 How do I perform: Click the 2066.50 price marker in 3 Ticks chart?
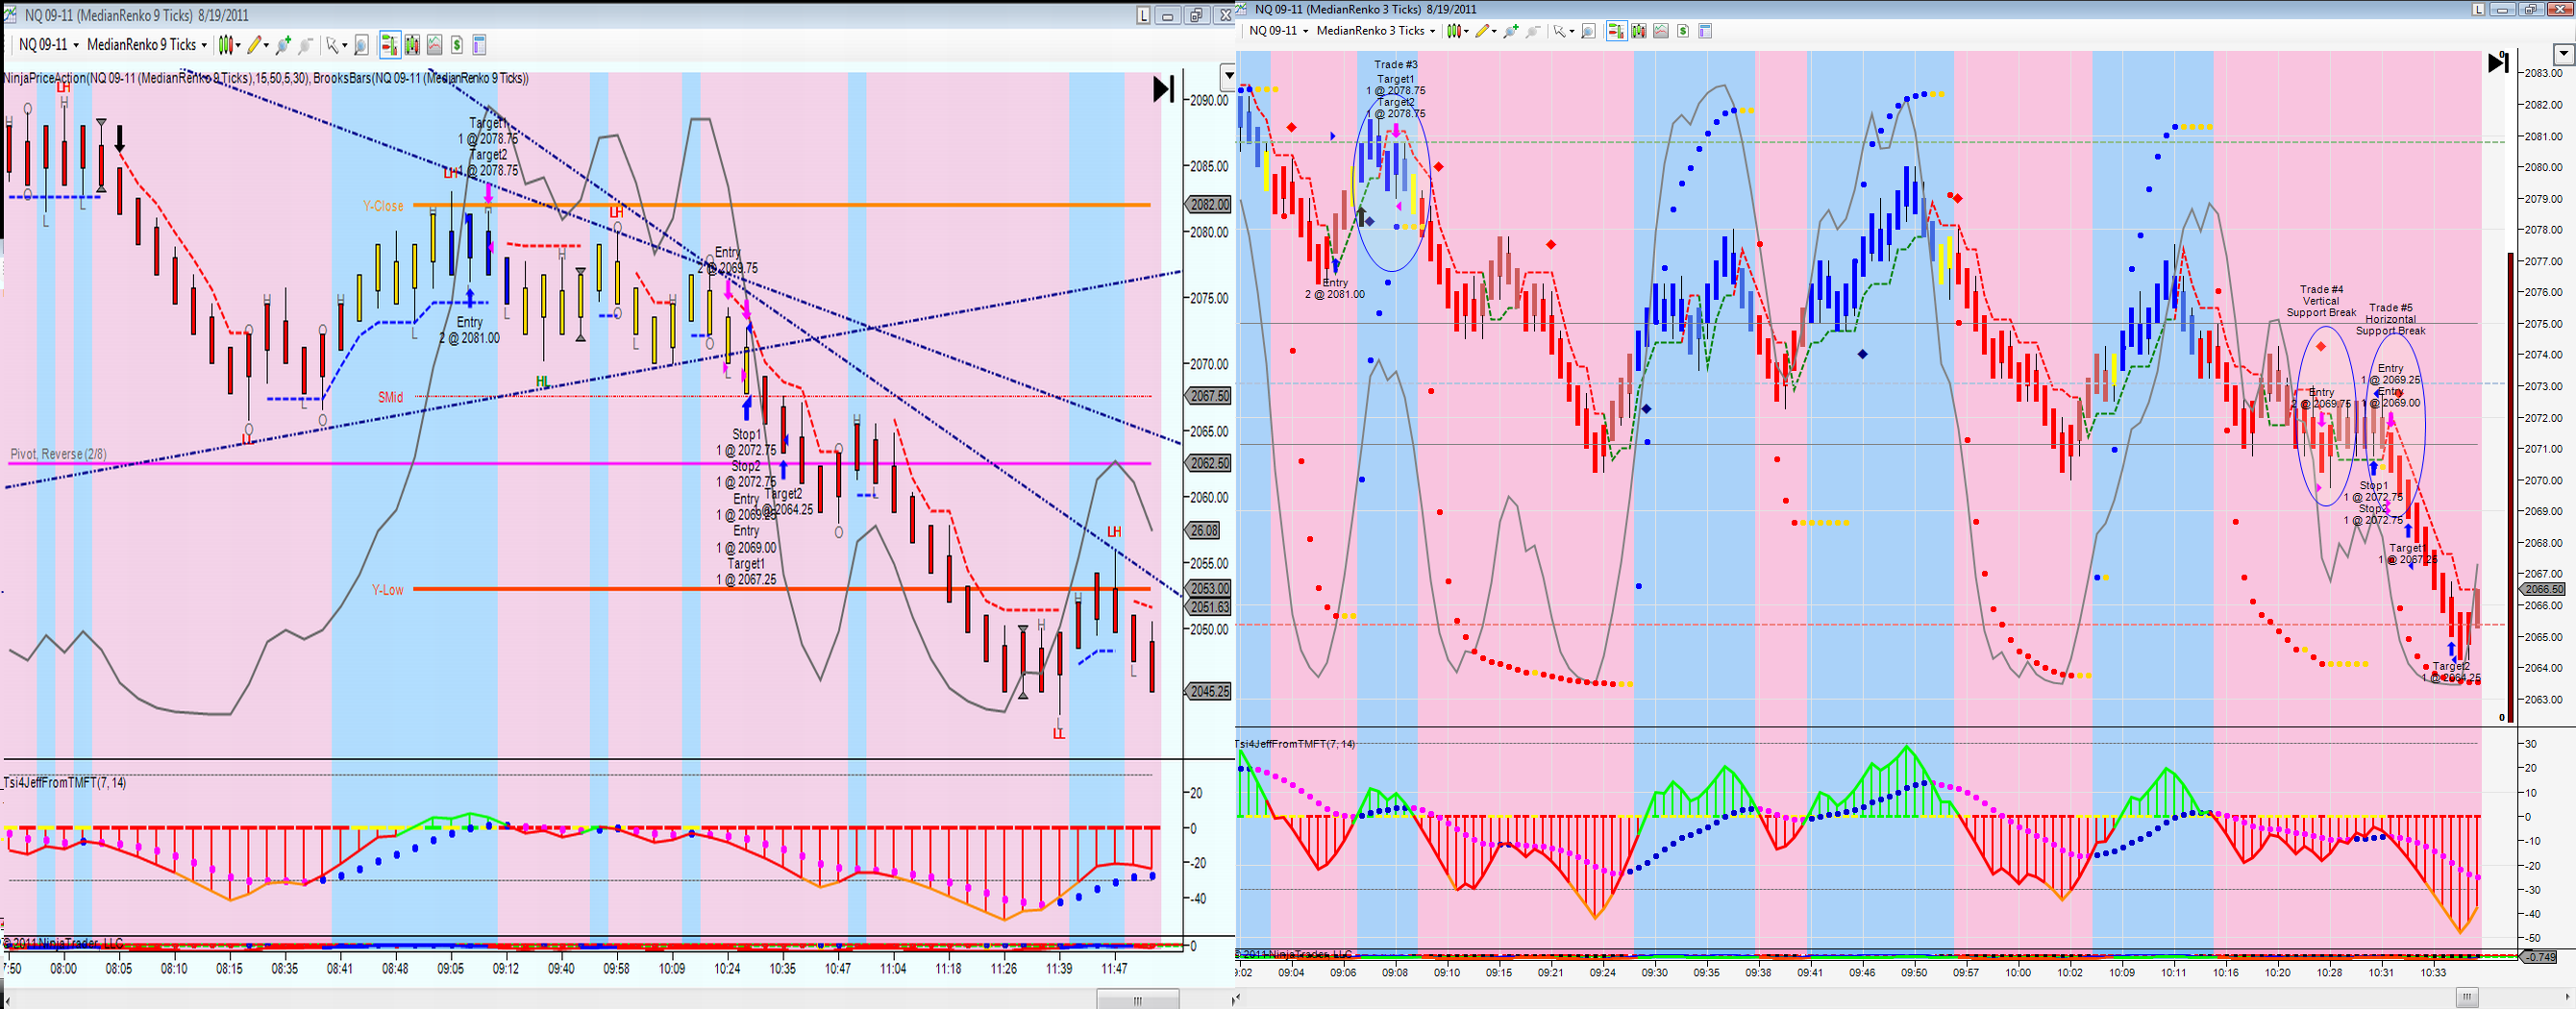pyautogui.click(x=2544, y=589)
